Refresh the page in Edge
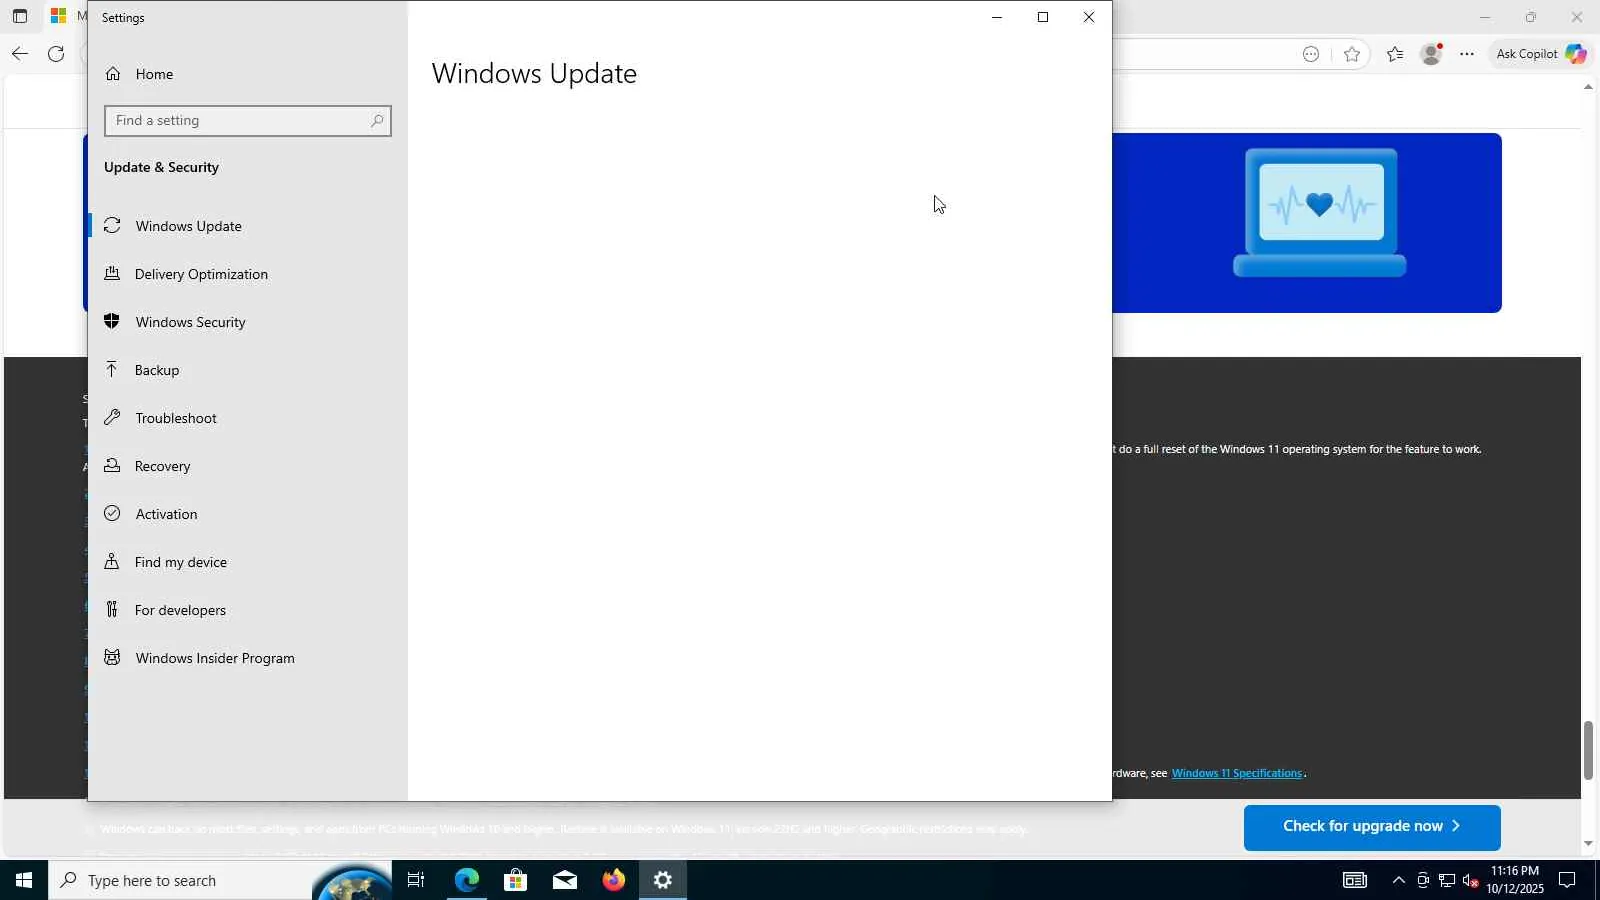The height and width of the screenshot is (900, 1600). tap(56, 54)
